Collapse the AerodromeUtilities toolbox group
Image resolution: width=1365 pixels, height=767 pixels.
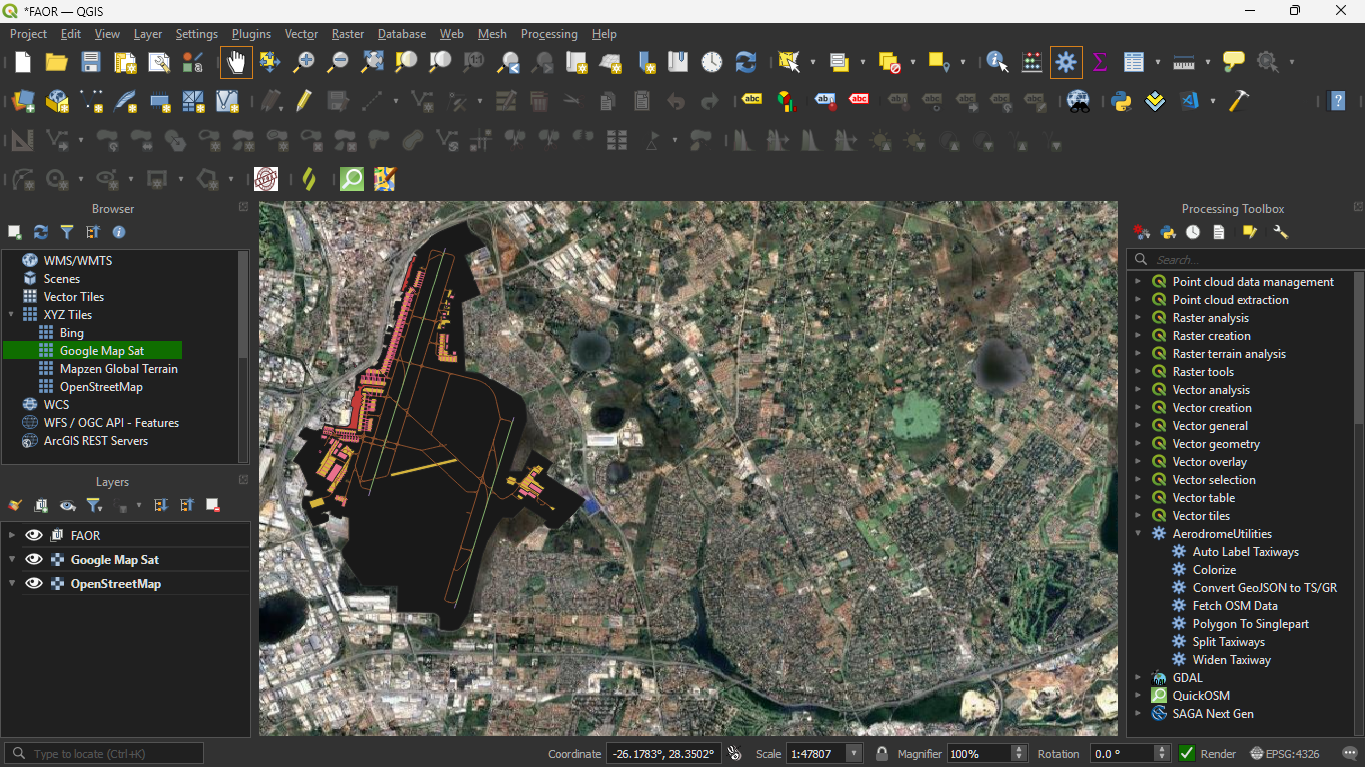(1138, 534)
